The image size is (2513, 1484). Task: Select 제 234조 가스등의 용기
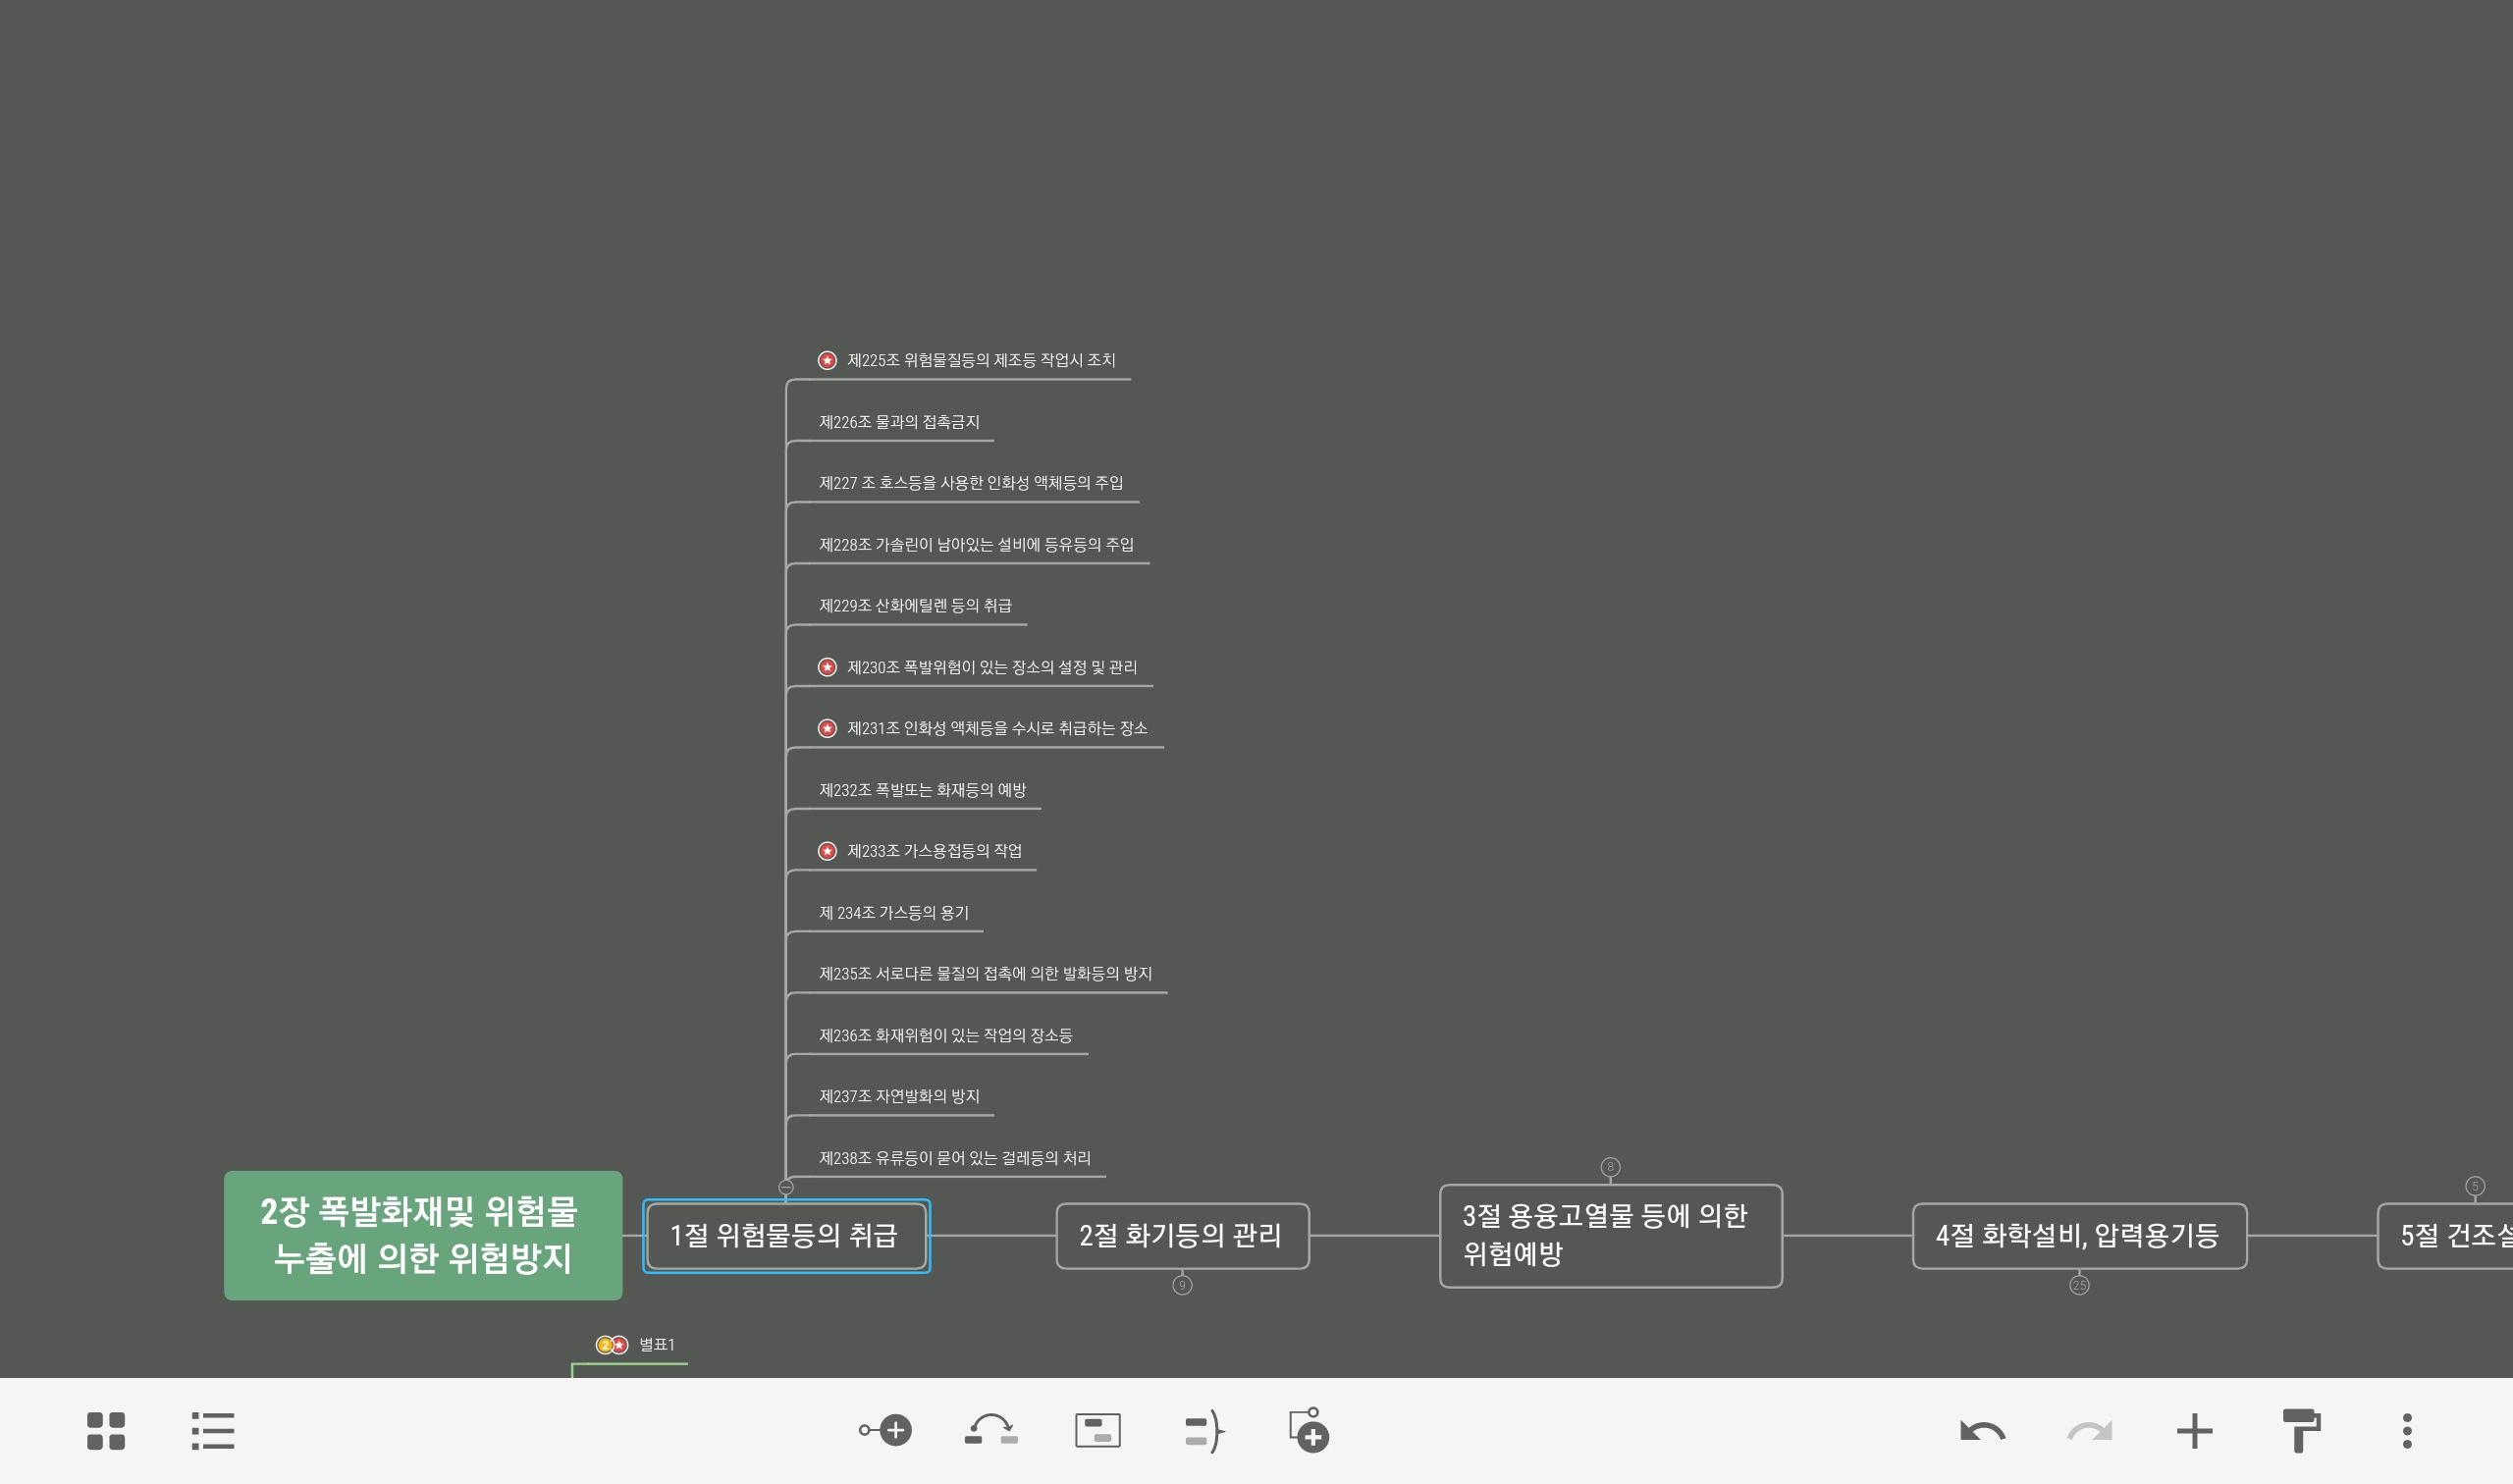[893, 913]
